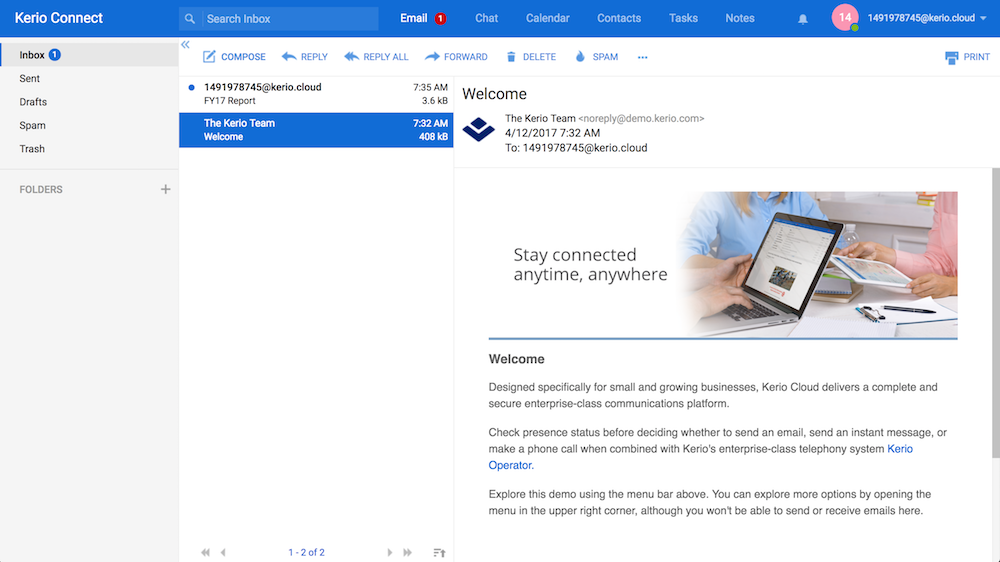
Task: Open the more actions ellipsis menu
Action: tap(642, 57)
